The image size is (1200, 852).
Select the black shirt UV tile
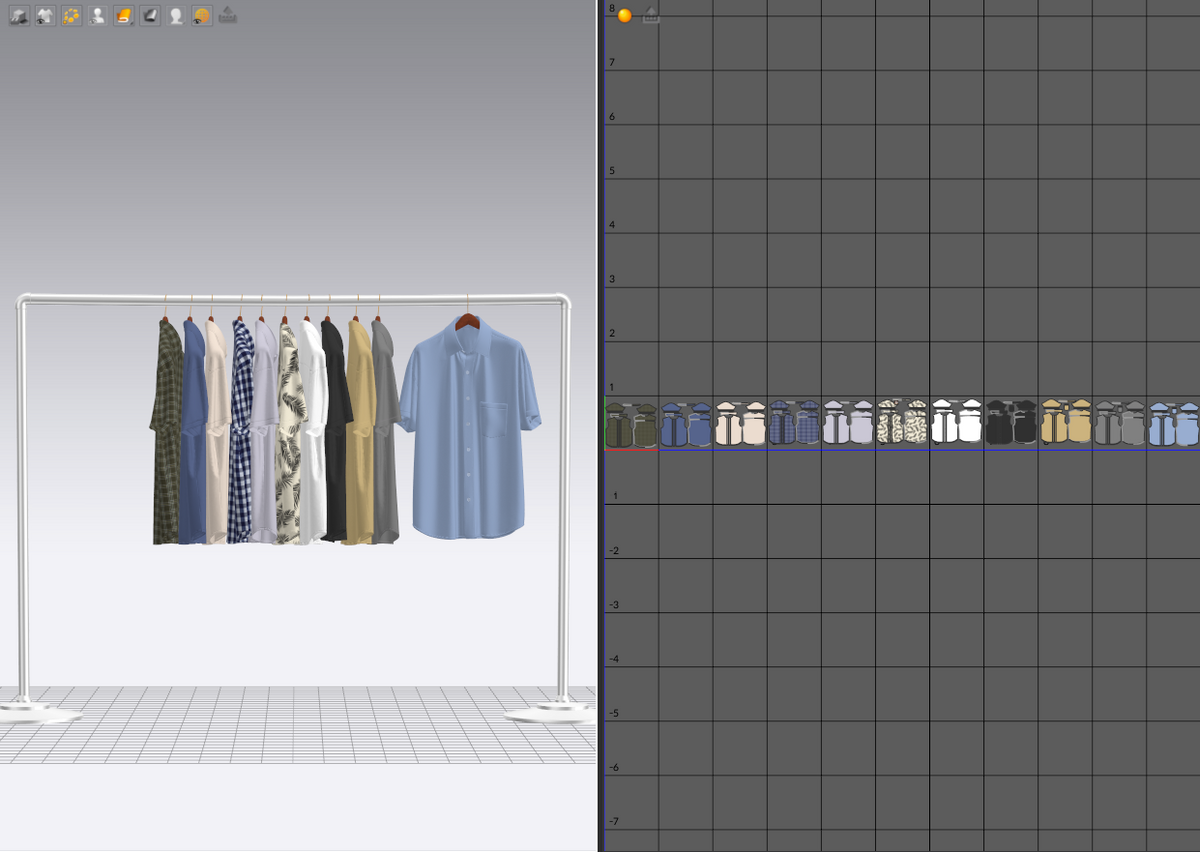pos(1010,423)
